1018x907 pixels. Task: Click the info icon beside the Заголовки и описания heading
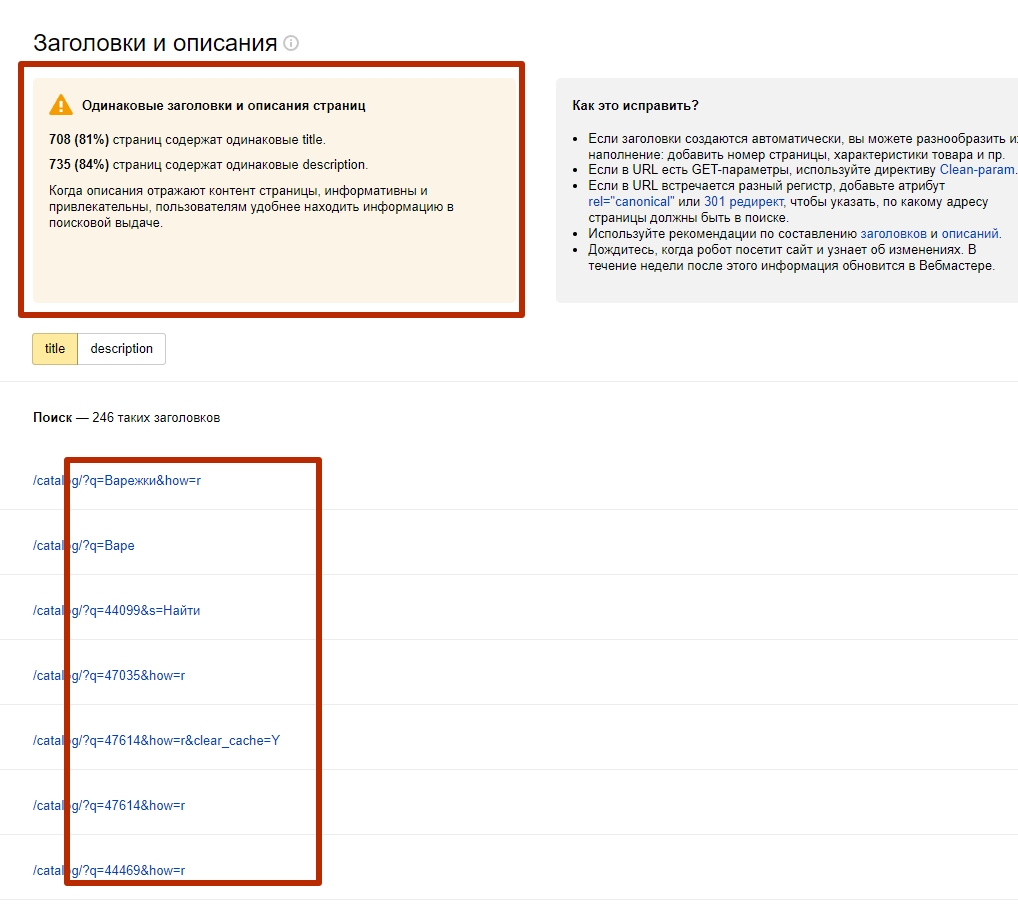click(291, 43)
